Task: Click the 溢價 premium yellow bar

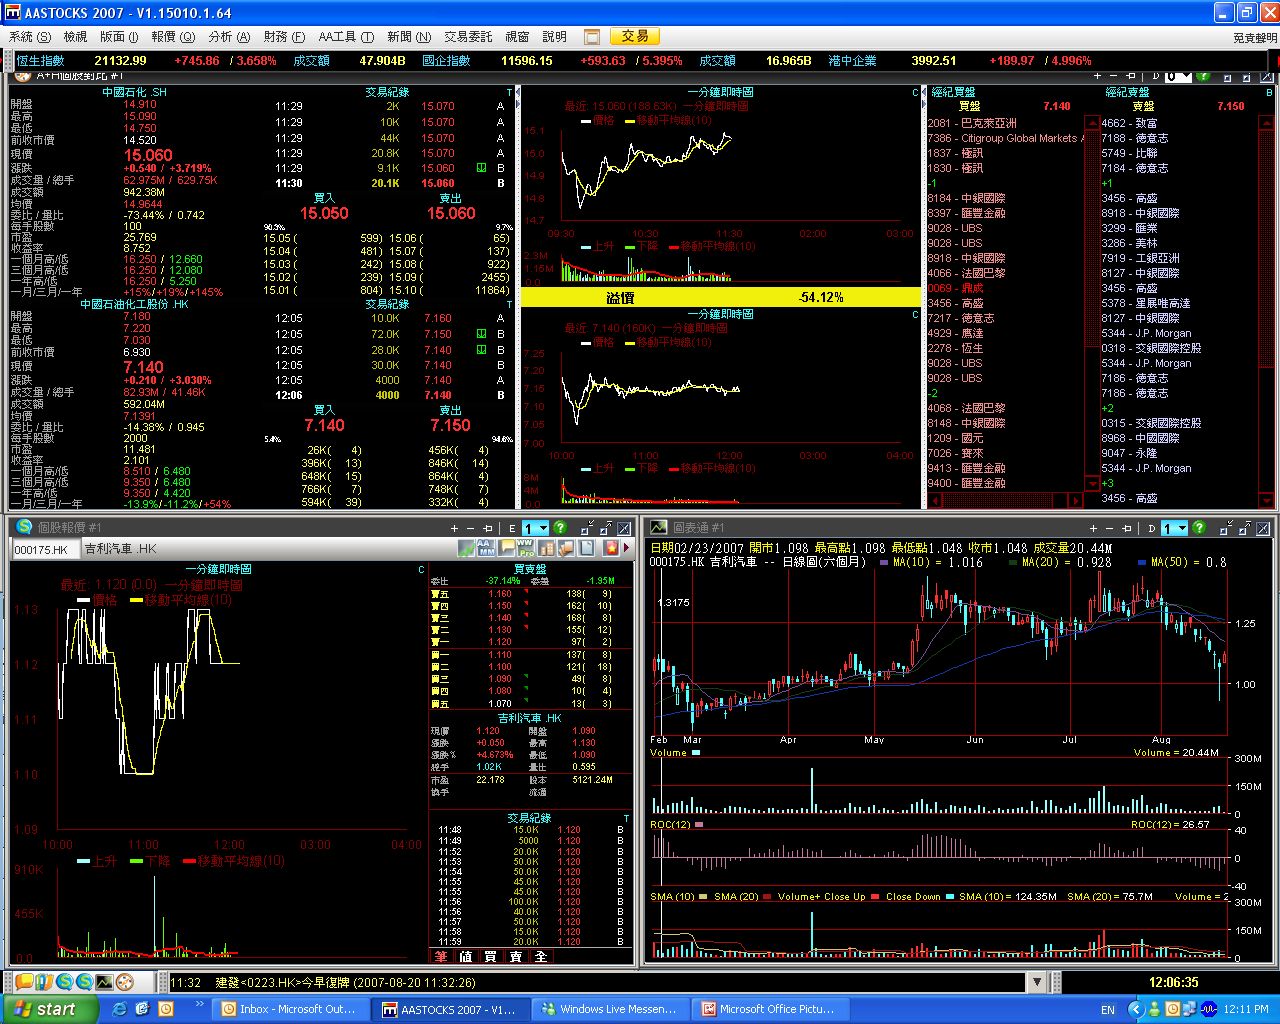Action: click(720, 297)
